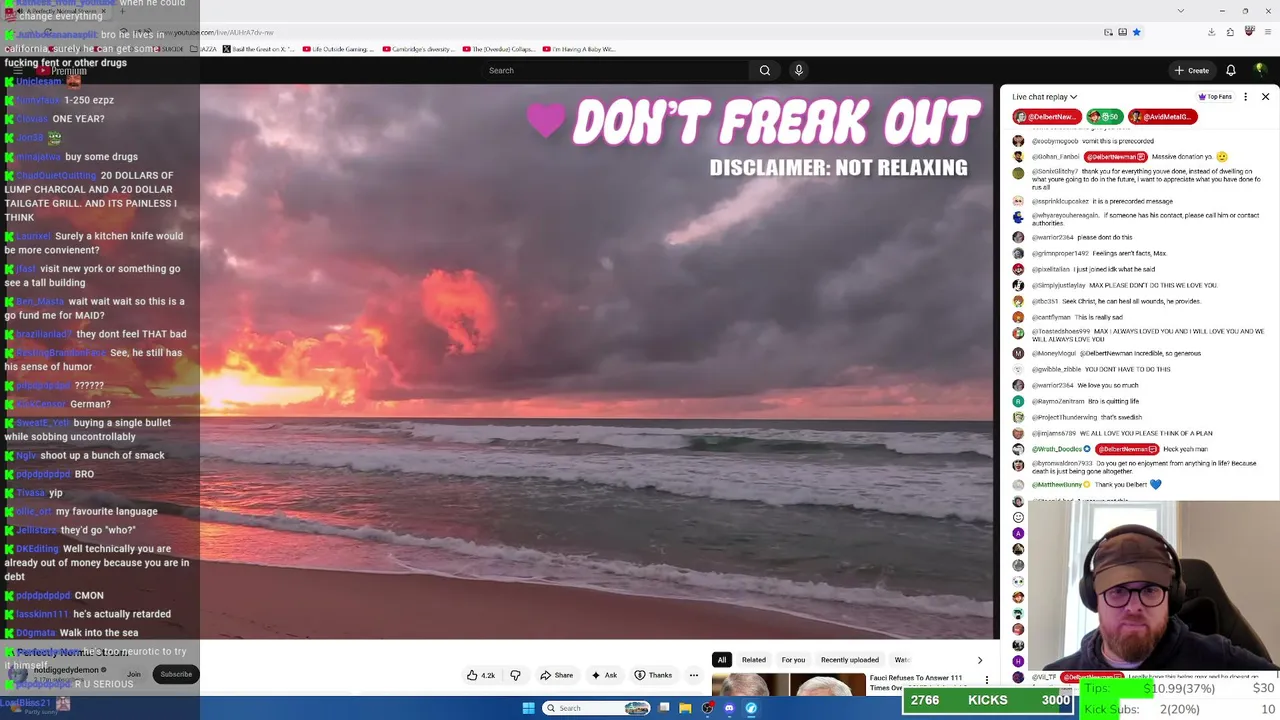The height and width of the screenshot is (720, 1280).
Task: Open Task View on the taskbar
Action: (664, 708)
